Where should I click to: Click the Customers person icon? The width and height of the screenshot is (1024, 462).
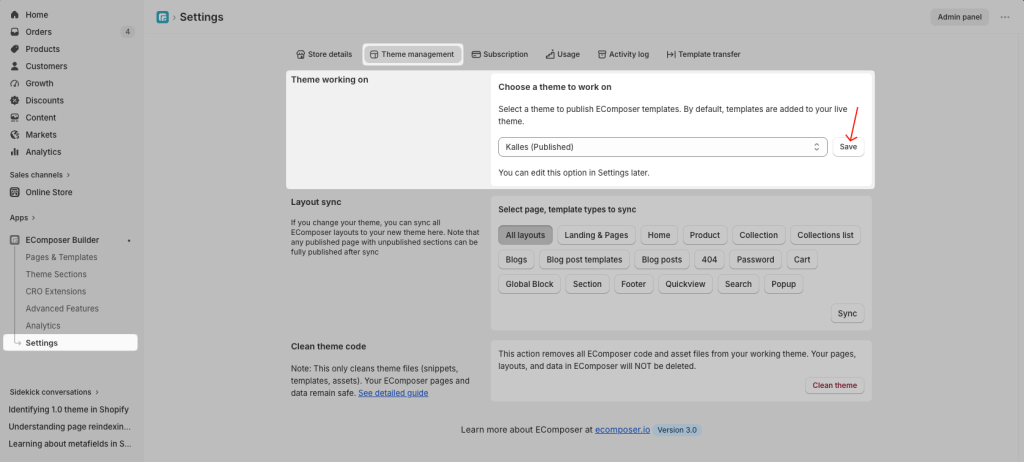pos(15,66)
